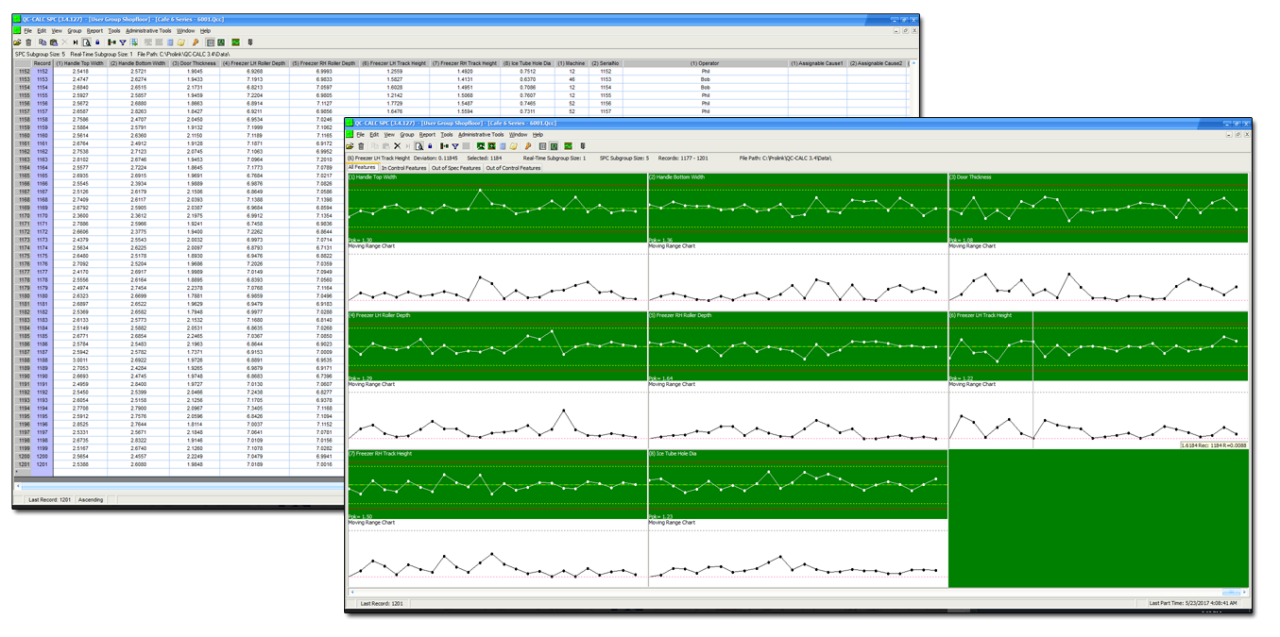Open the Administrative Tools menu

[149, 31]
